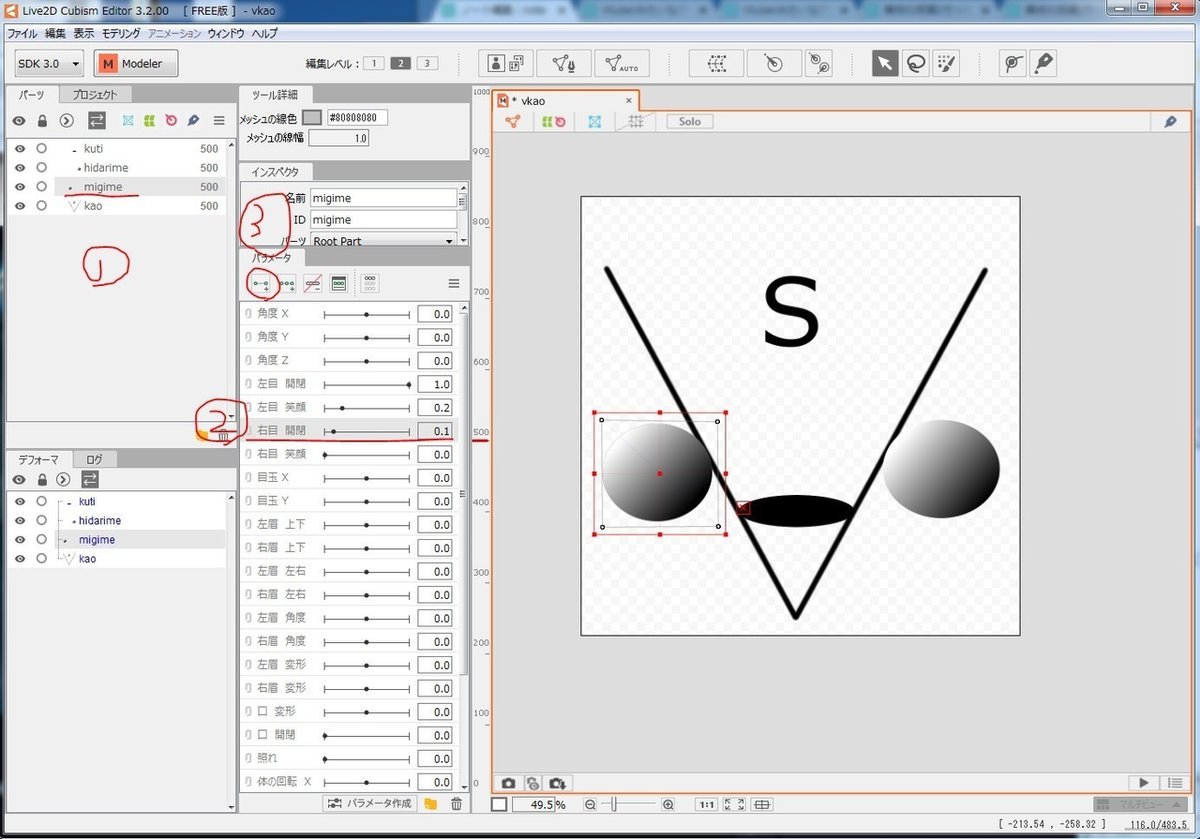This screenshot has width=1200, height=839.
Task: Click the manual key edit icon
Action: click(x=338, y=284)
